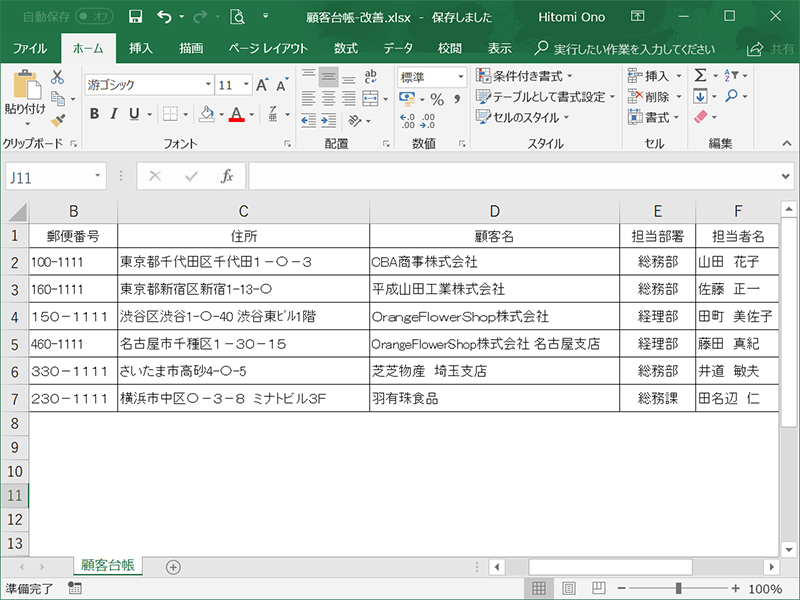Click the 共有 share button
The height and width of the screenshot is (600, 800).
[x=770, y=49]
